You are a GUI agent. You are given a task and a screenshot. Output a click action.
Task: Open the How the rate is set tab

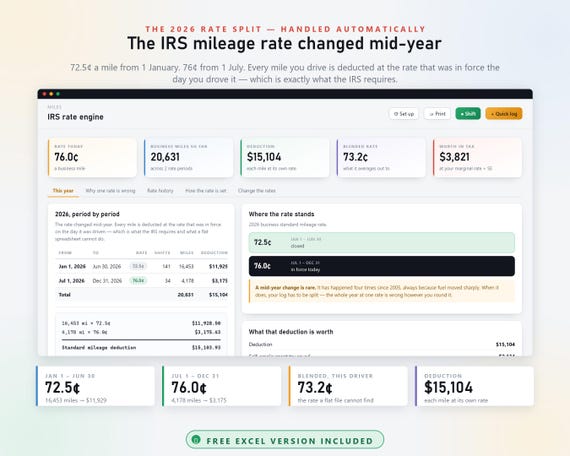click(x=206, y=191)
